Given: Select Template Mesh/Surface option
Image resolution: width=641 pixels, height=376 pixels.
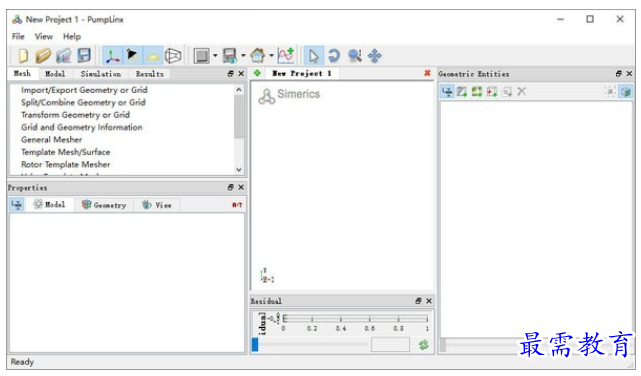Looking at the screenshot, I should click(66, 152).
